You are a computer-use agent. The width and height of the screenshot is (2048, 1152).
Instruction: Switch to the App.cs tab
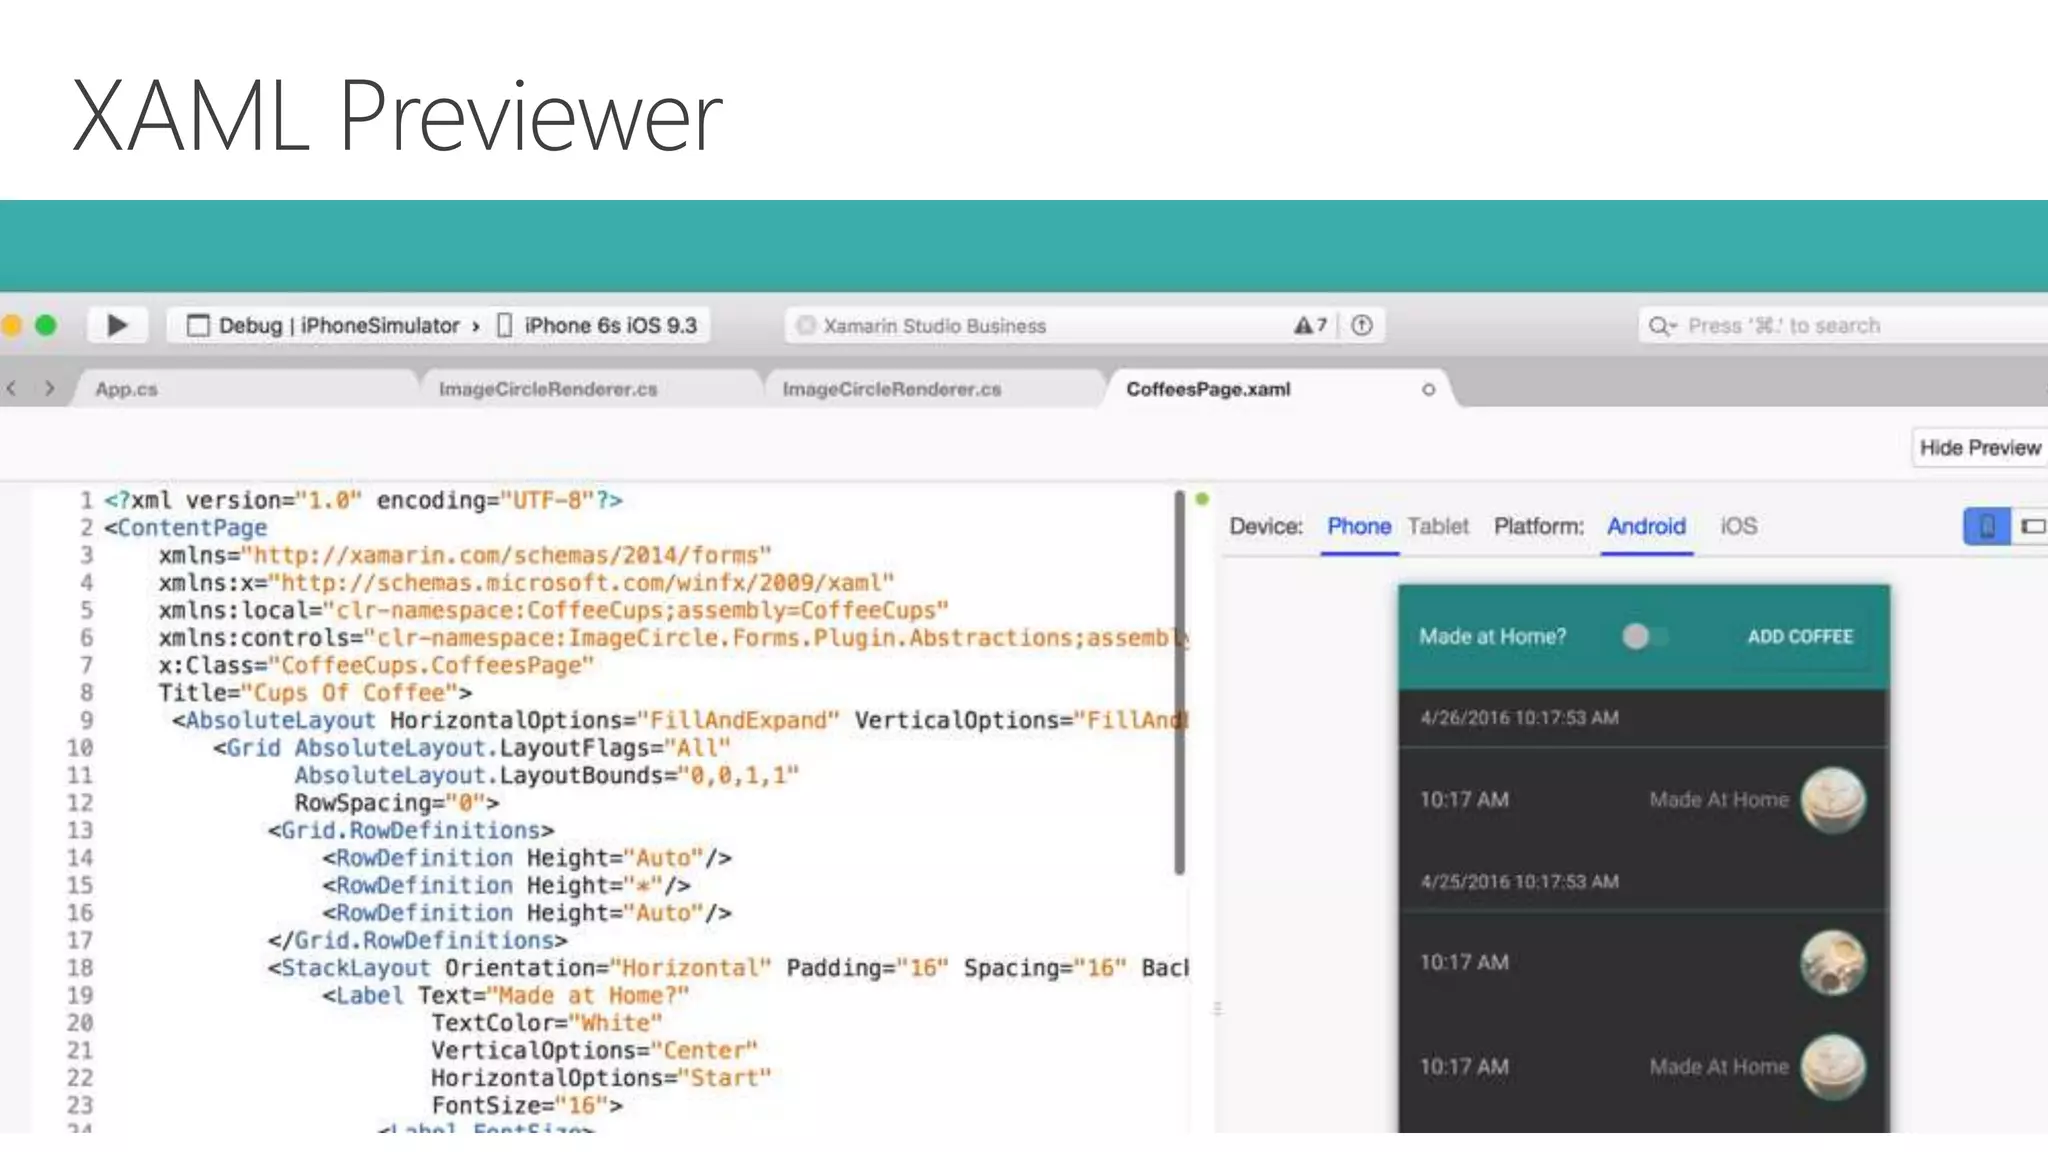127,389
